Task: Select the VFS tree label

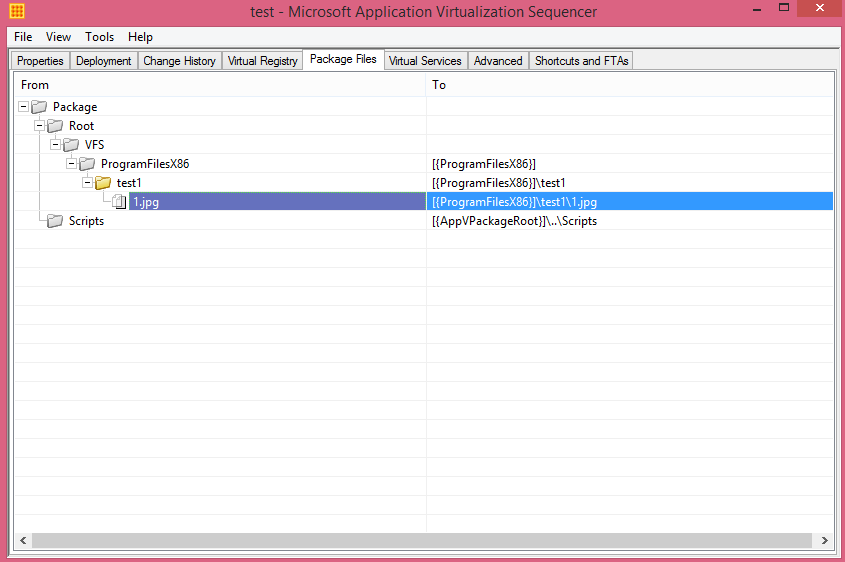Action: (x=94, y=144)
